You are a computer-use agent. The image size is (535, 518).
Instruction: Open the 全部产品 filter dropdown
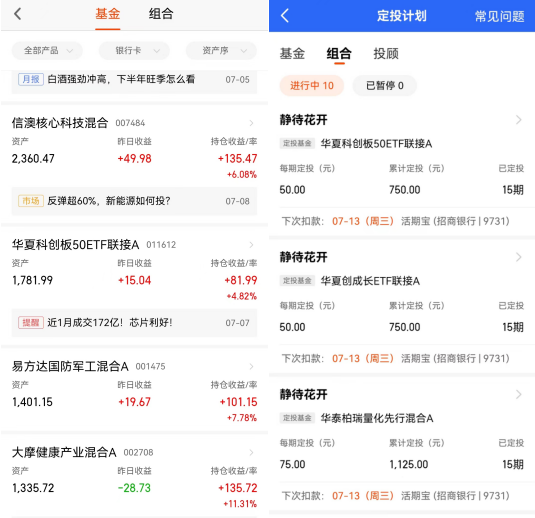[x=47, y=51]
